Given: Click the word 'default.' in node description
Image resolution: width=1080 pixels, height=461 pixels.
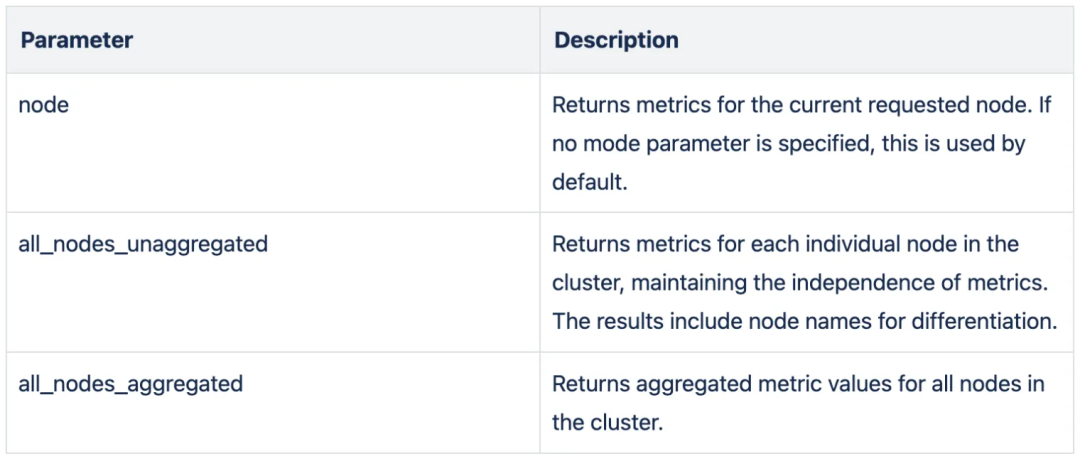Looking at the screenshot, I should (589, 183).
